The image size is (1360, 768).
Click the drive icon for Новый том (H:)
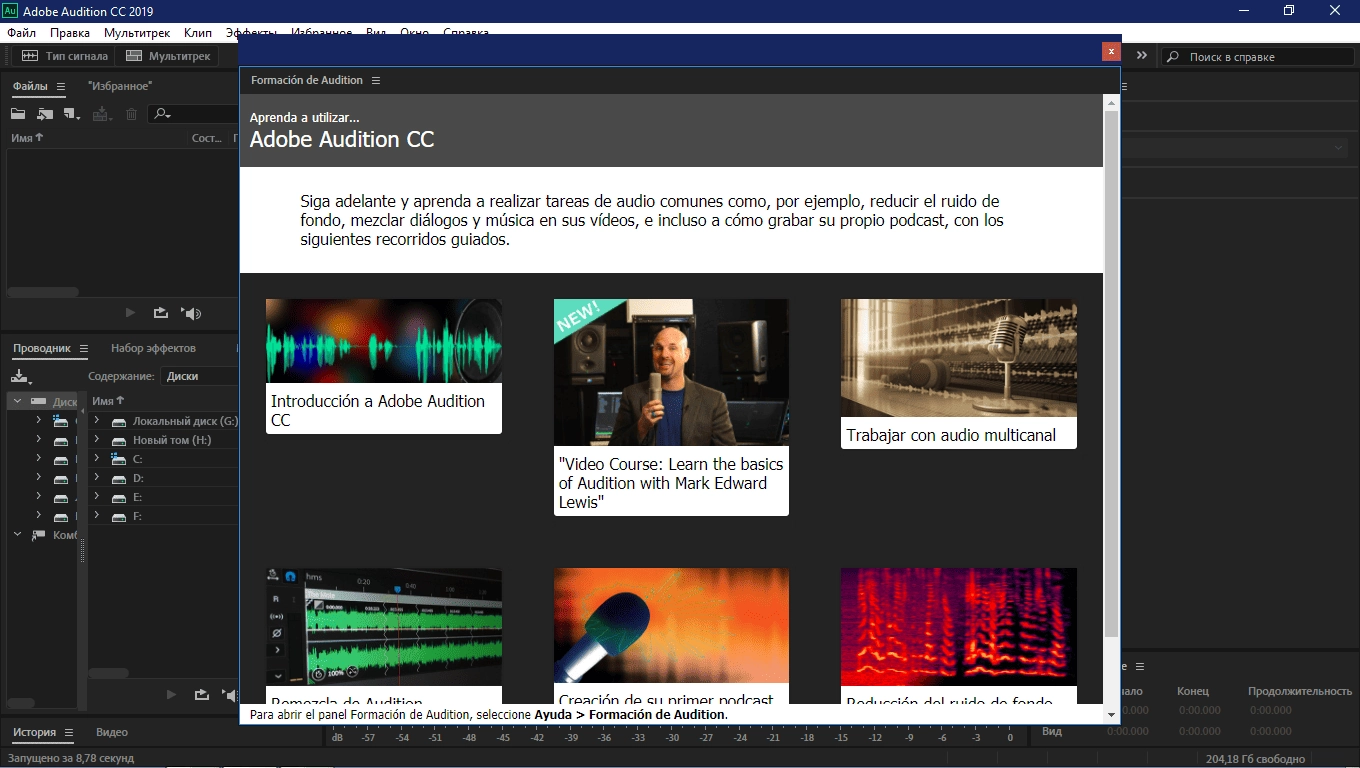click(118, 440)
